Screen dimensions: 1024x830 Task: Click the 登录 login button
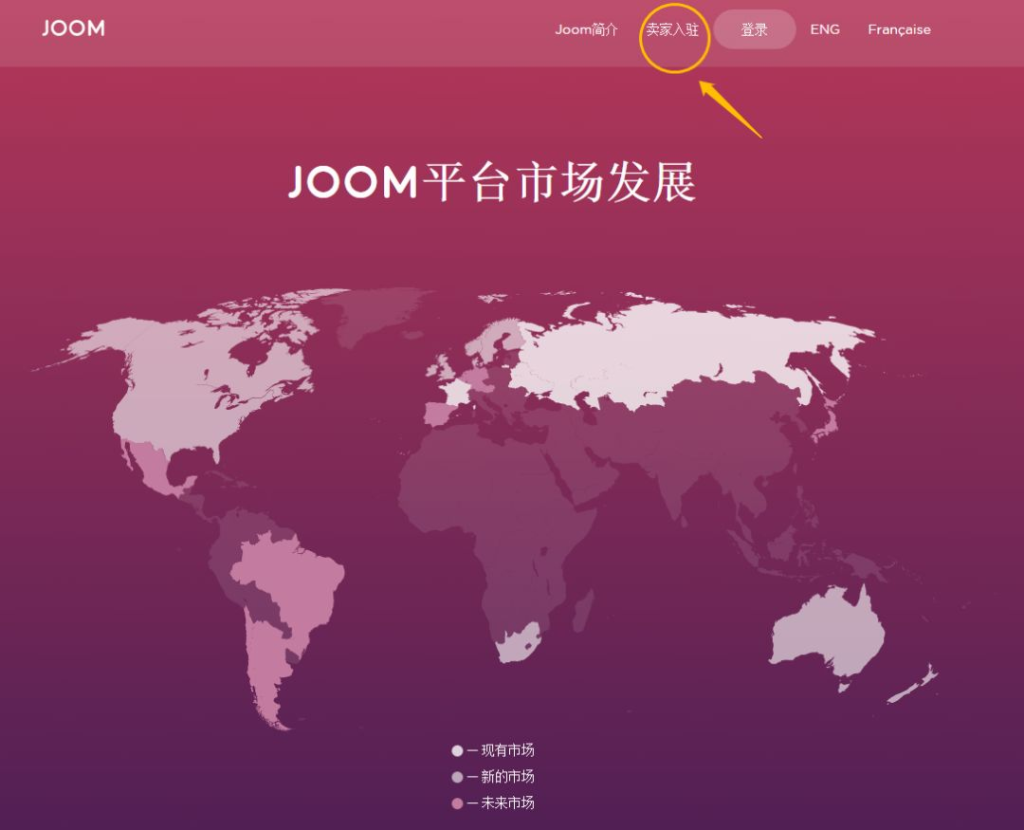(x=754, y=29)
